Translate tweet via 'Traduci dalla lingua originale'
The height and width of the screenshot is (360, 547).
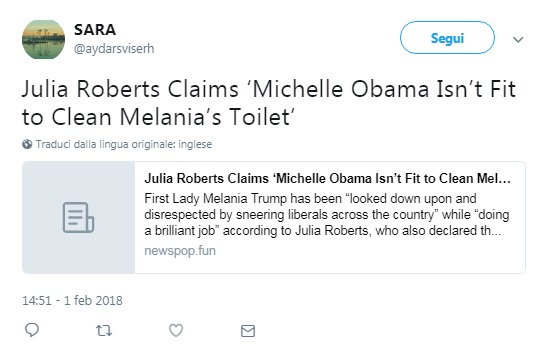(x=124, y=144)
